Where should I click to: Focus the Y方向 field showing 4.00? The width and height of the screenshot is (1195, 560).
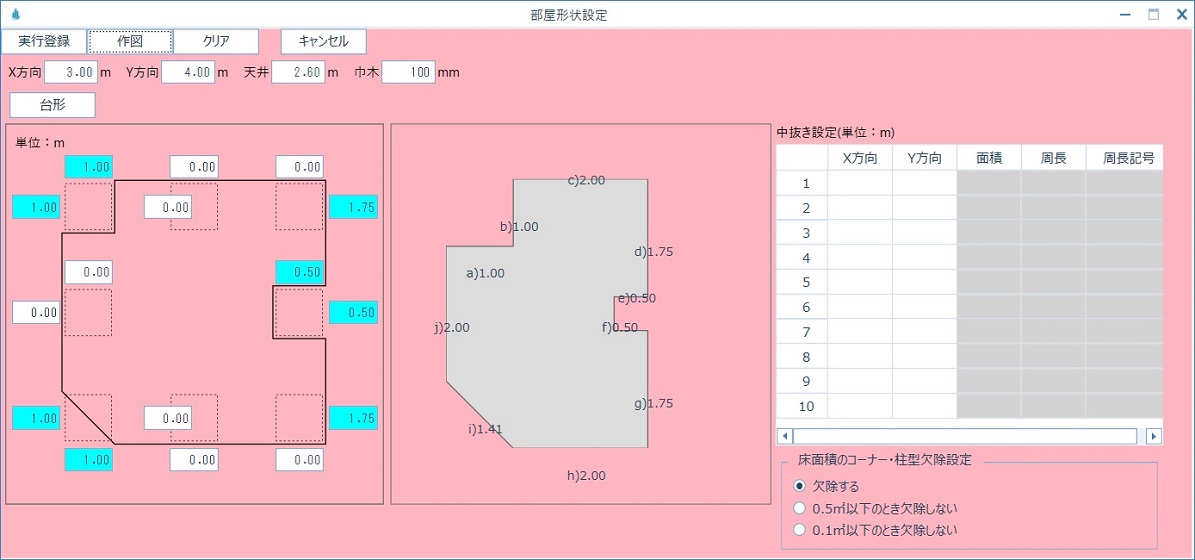coord(189,73)
